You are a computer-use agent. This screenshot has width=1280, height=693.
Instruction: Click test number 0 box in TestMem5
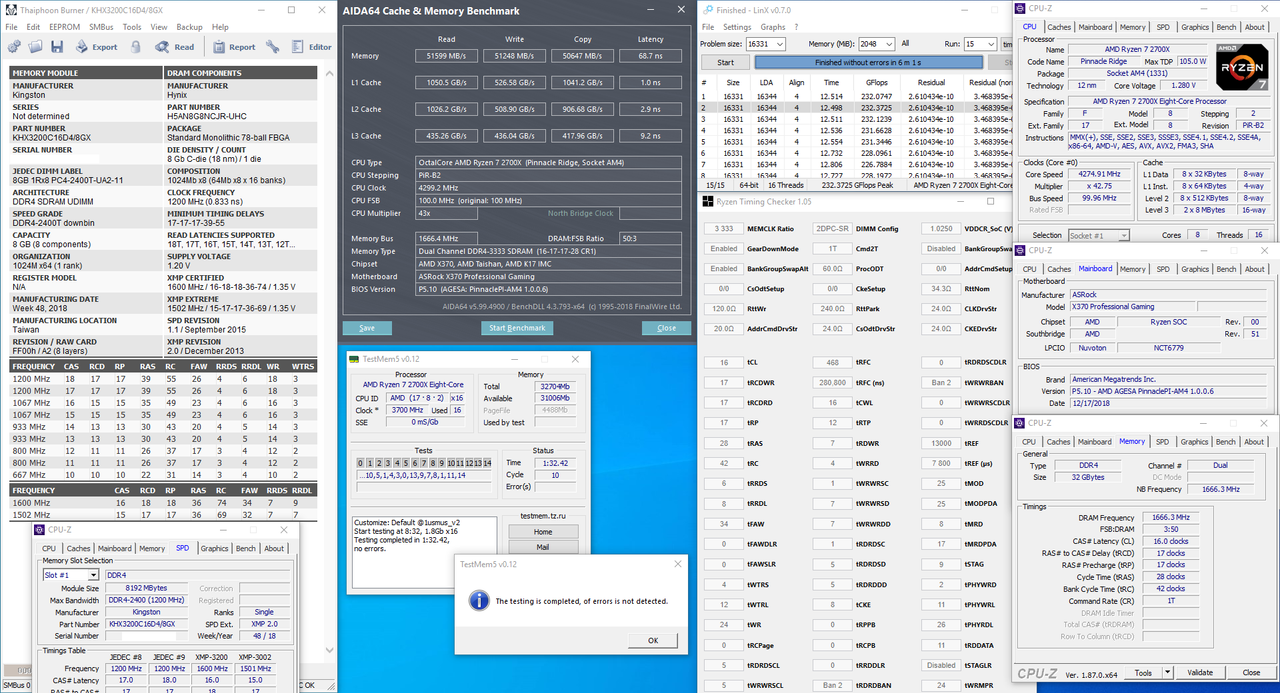pos(361,463)
